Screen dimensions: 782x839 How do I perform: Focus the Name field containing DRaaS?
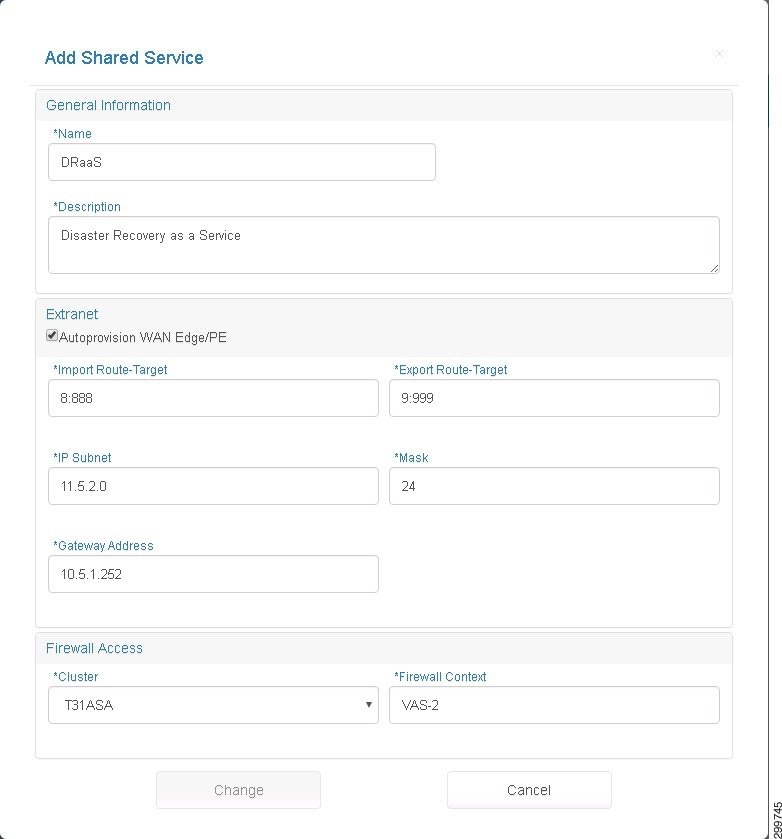tap(241, 162)
